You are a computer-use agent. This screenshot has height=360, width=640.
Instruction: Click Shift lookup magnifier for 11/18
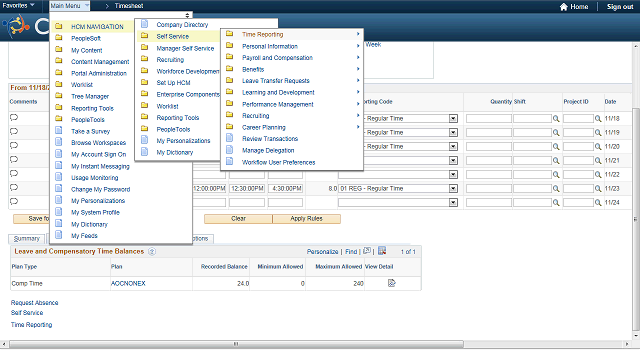[556, 119]
